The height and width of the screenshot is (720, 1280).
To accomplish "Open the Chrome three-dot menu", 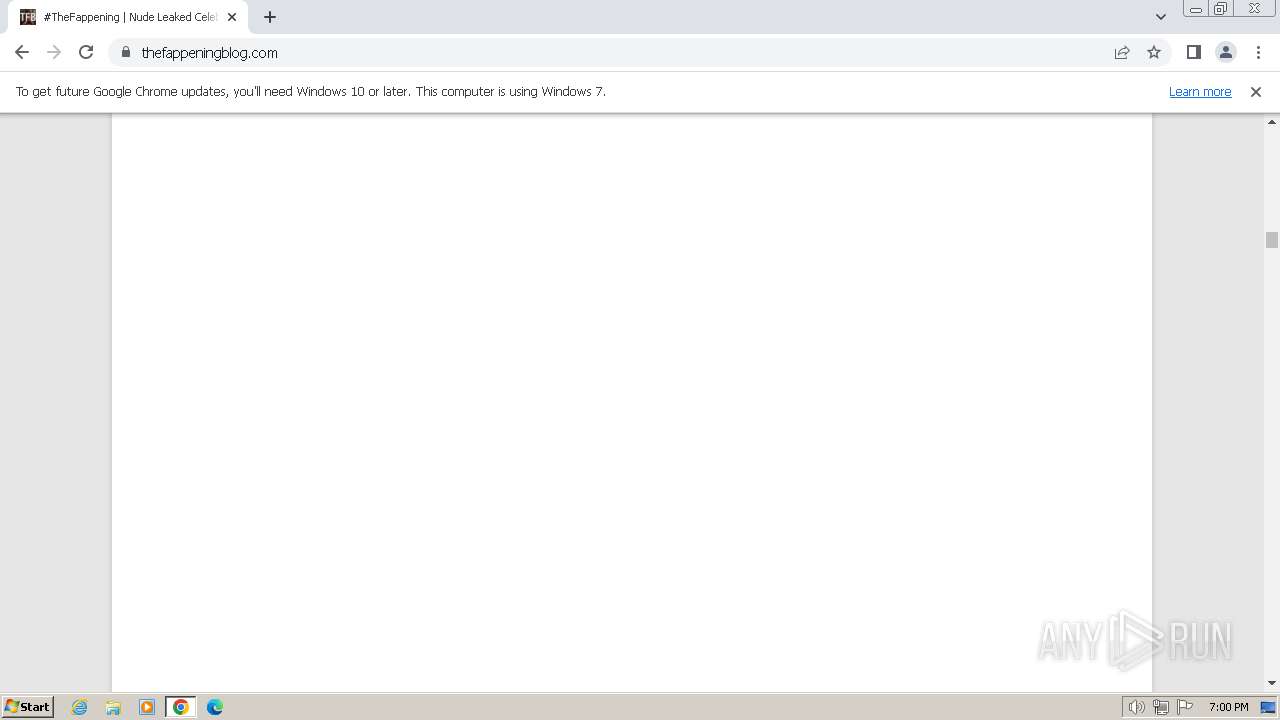I will point(1258,52).
